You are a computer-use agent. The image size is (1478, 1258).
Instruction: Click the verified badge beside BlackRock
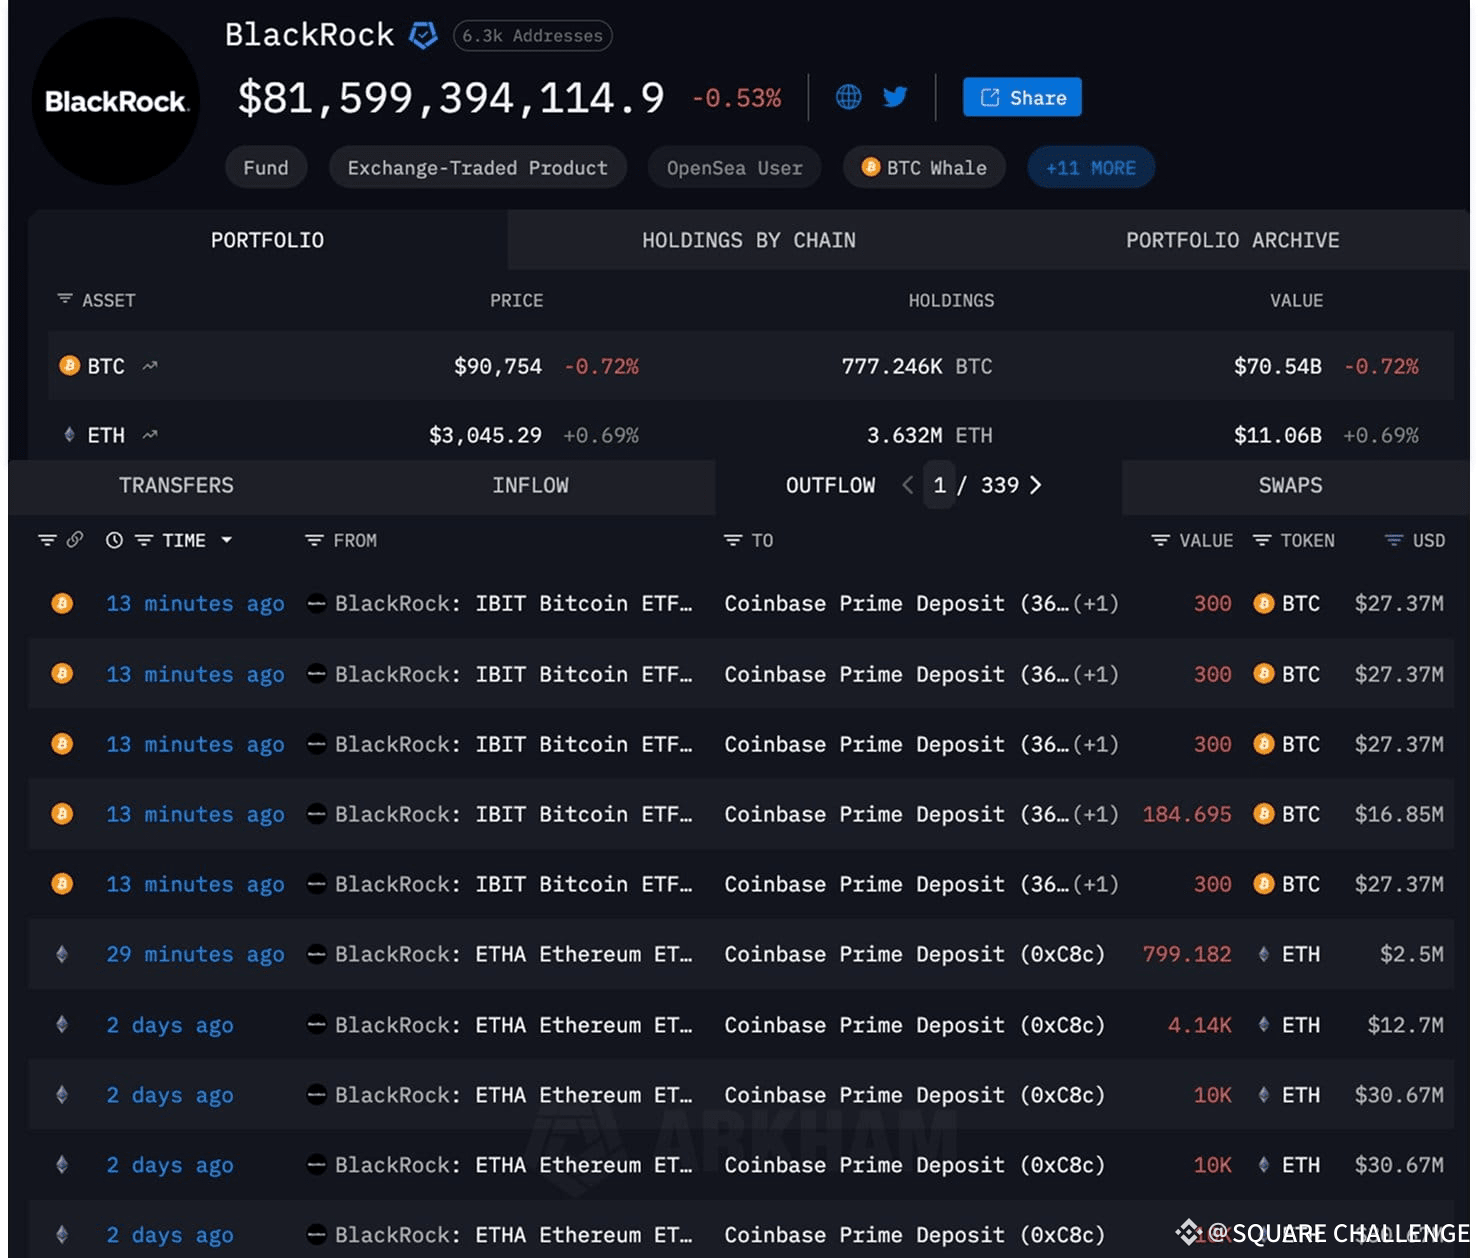[x=423, y=36]
